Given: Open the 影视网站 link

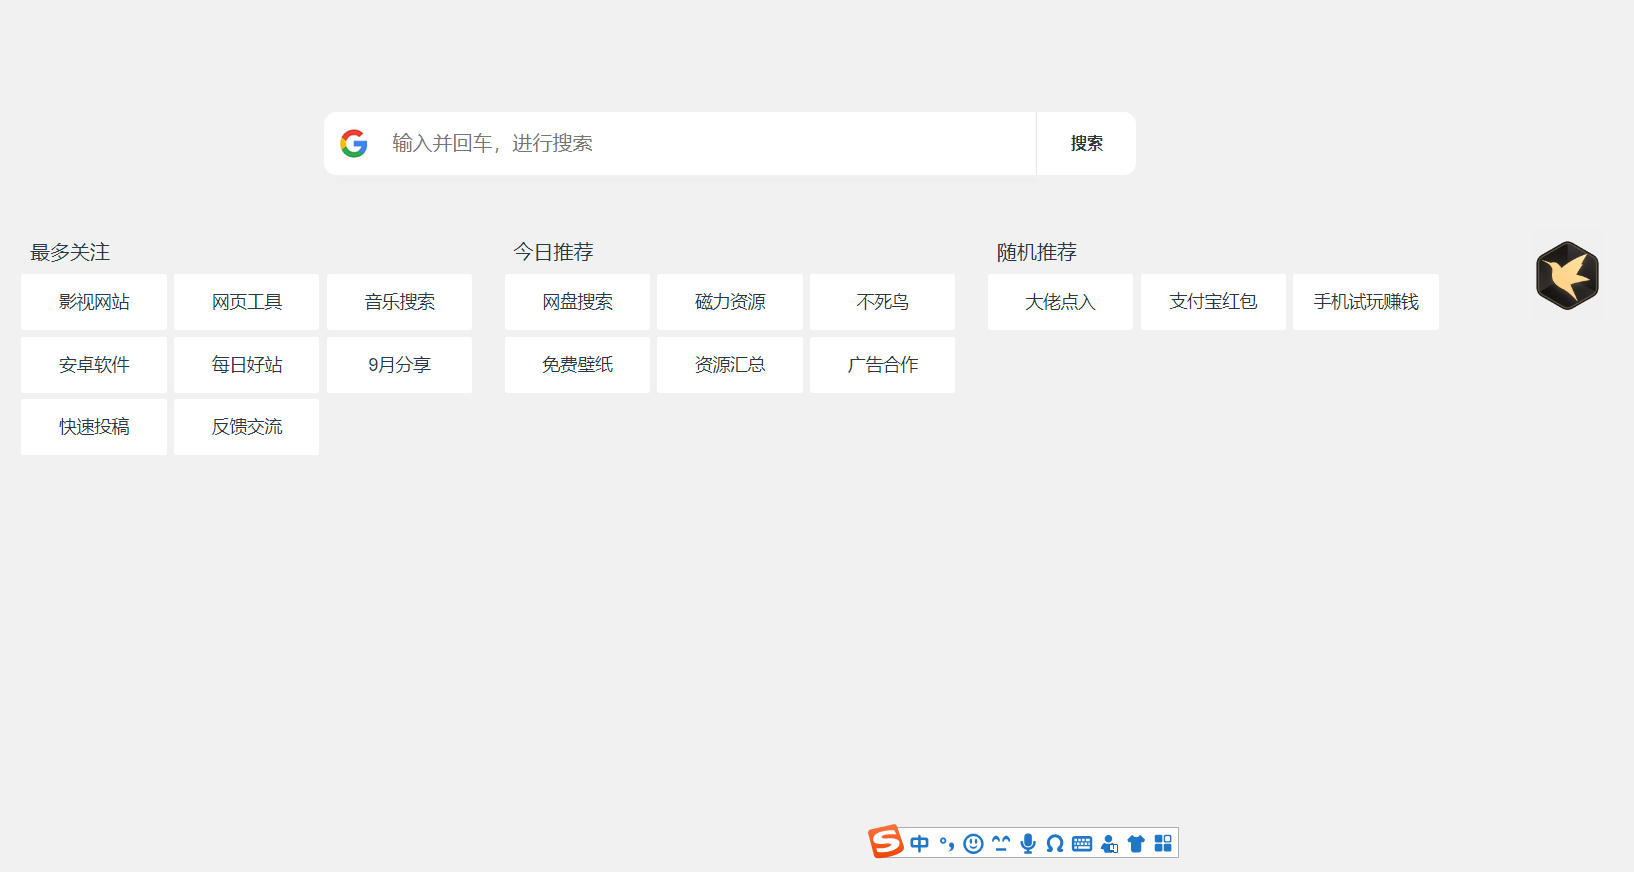Looking at the screenshot, I should tap(94, 302).
